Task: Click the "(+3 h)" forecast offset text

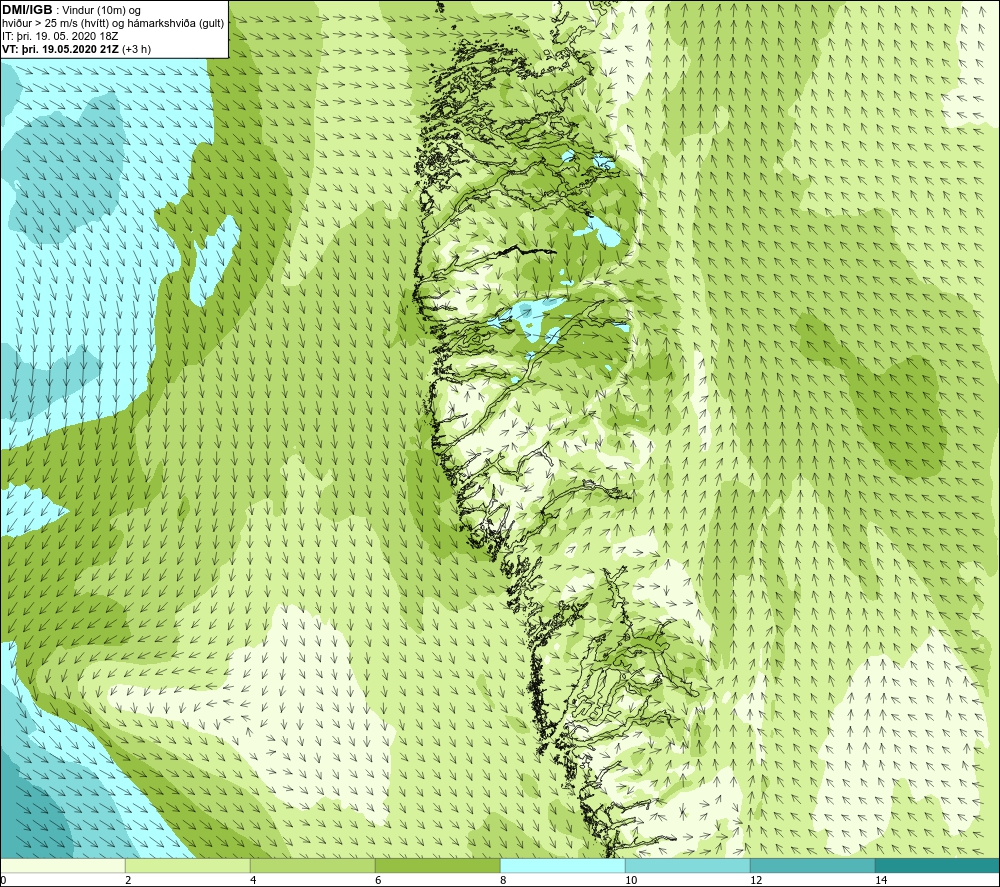Action: coord(136,49)
